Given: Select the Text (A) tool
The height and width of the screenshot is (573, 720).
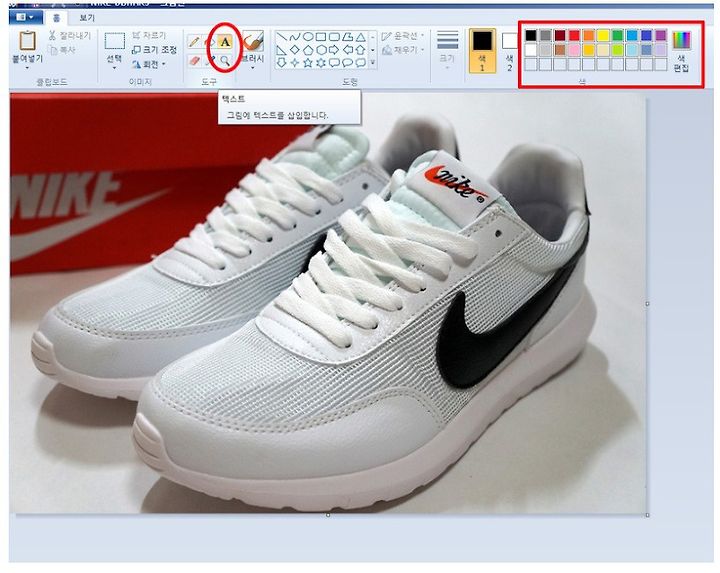Looking at the screenshot, I should (225, 42).
